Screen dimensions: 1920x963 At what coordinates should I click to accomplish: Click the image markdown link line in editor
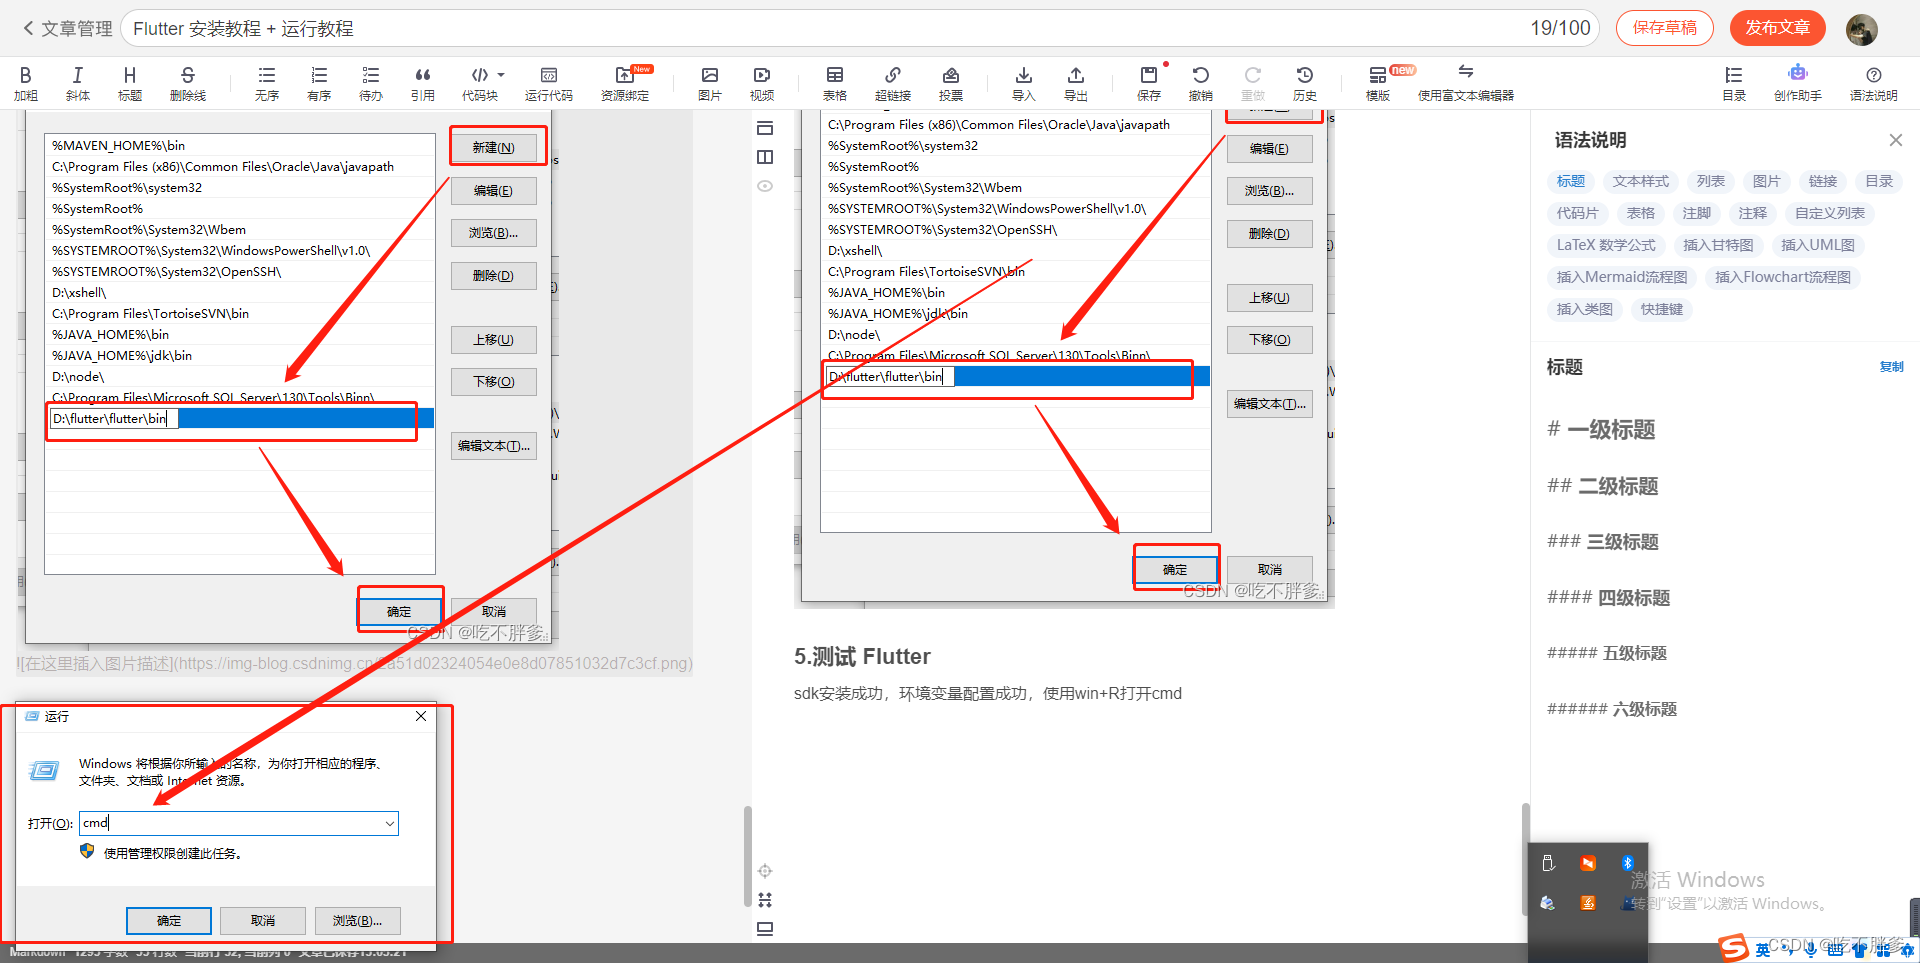(355, 663)
